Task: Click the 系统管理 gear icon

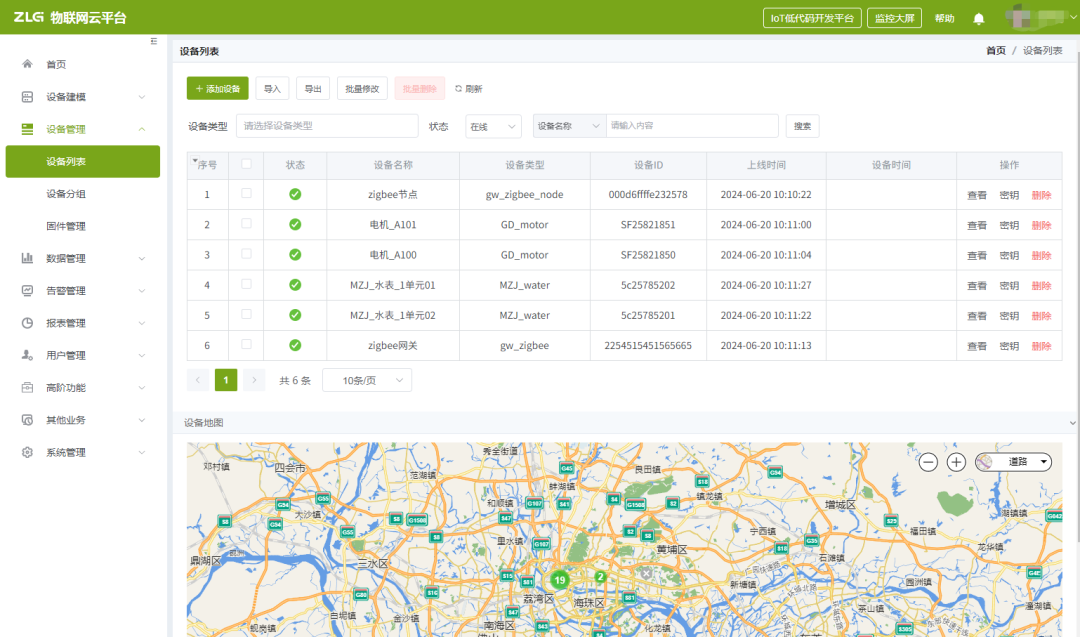Action: [28, 452]
